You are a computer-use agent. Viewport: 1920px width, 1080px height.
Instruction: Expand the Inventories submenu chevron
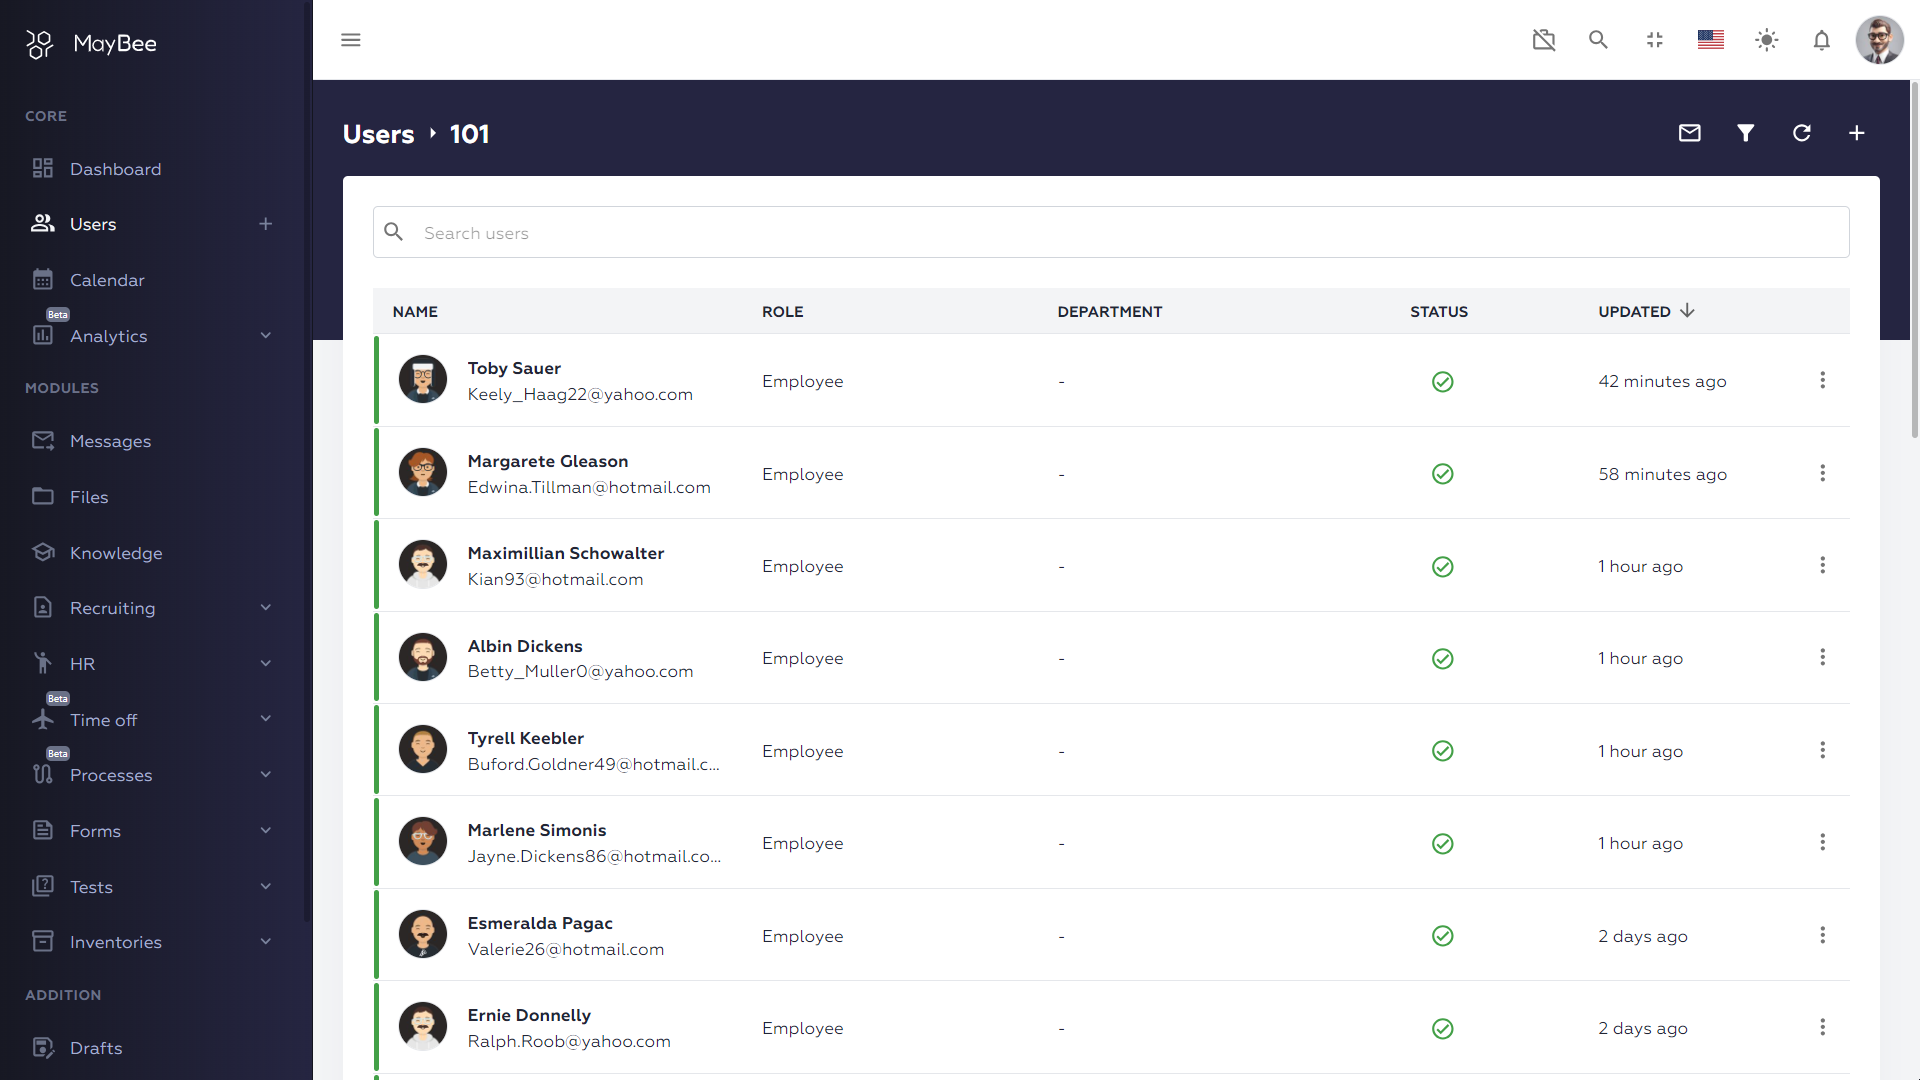pos(266,942)
